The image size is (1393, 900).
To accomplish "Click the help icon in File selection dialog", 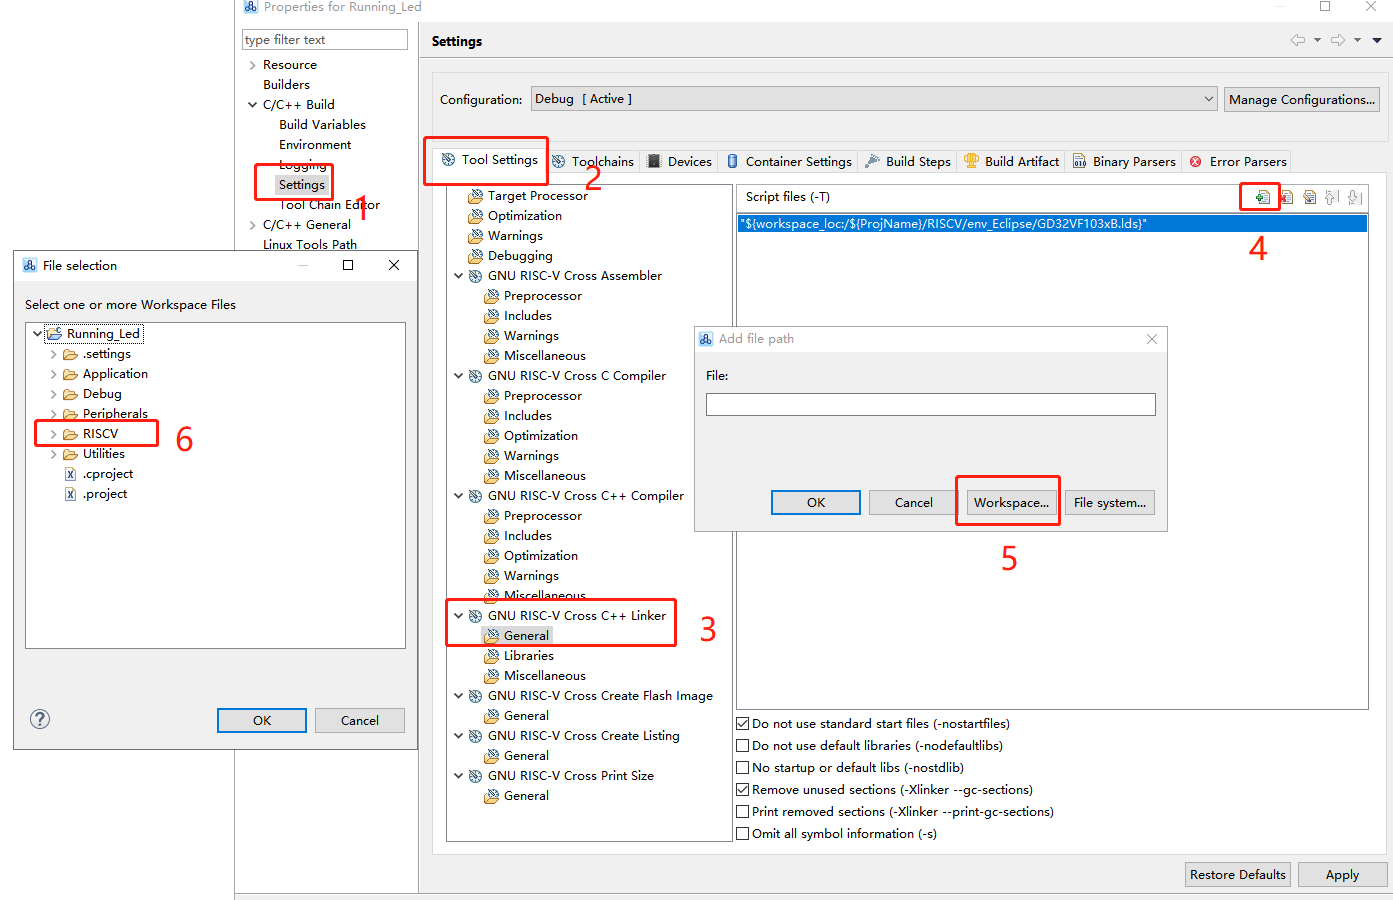I will [x=40, y=719].
